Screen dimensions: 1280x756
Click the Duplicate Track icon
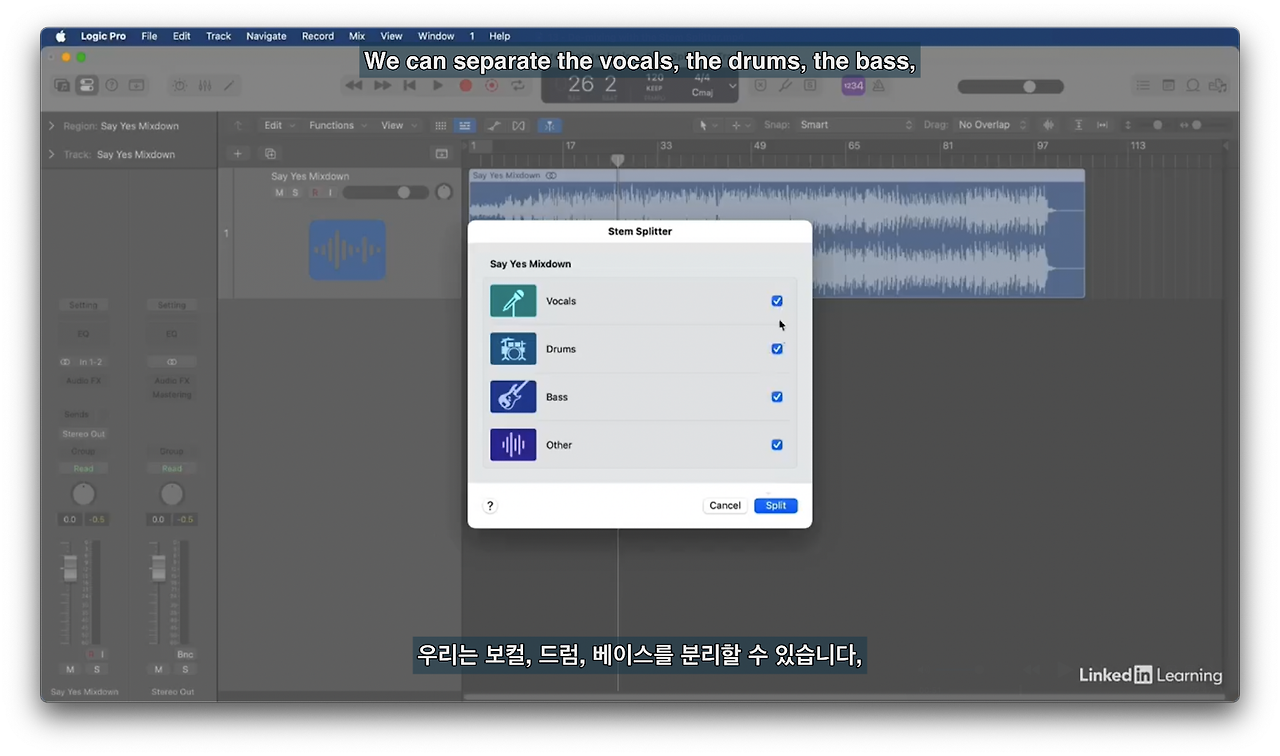pyautogui.click(x=270, y=154)
